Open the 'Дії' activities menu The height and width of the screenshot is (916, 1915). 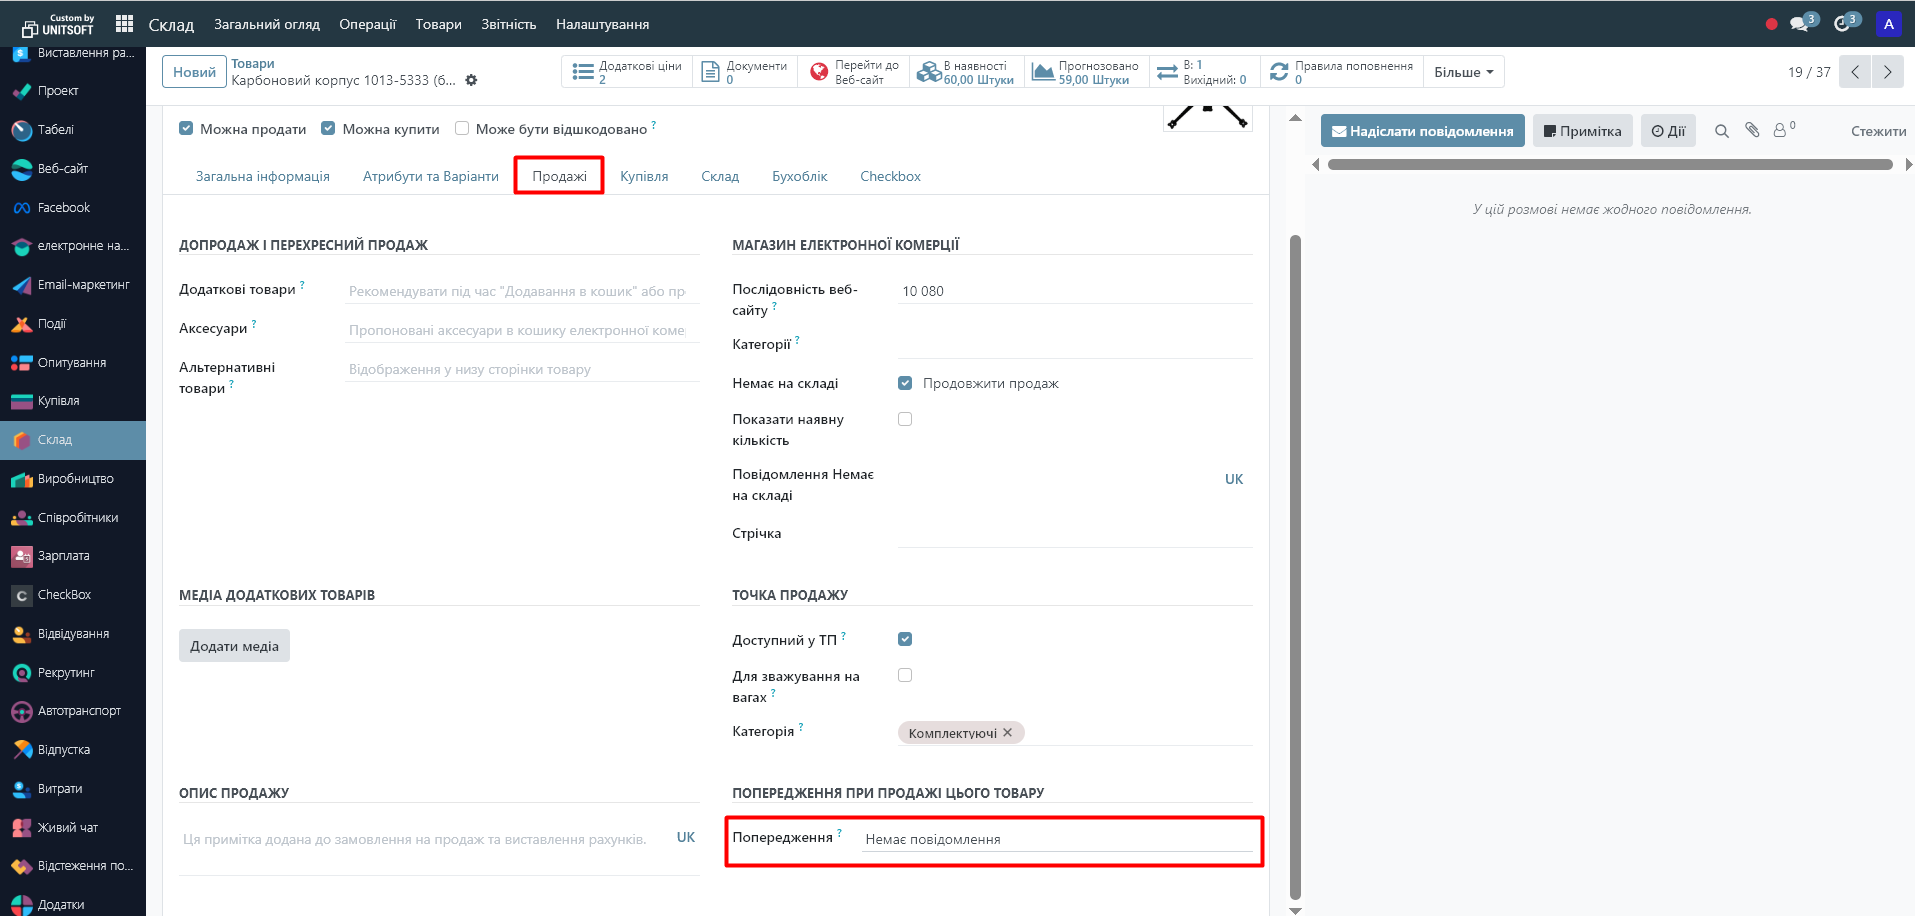pyautogui.click(x=1667, y=131)
